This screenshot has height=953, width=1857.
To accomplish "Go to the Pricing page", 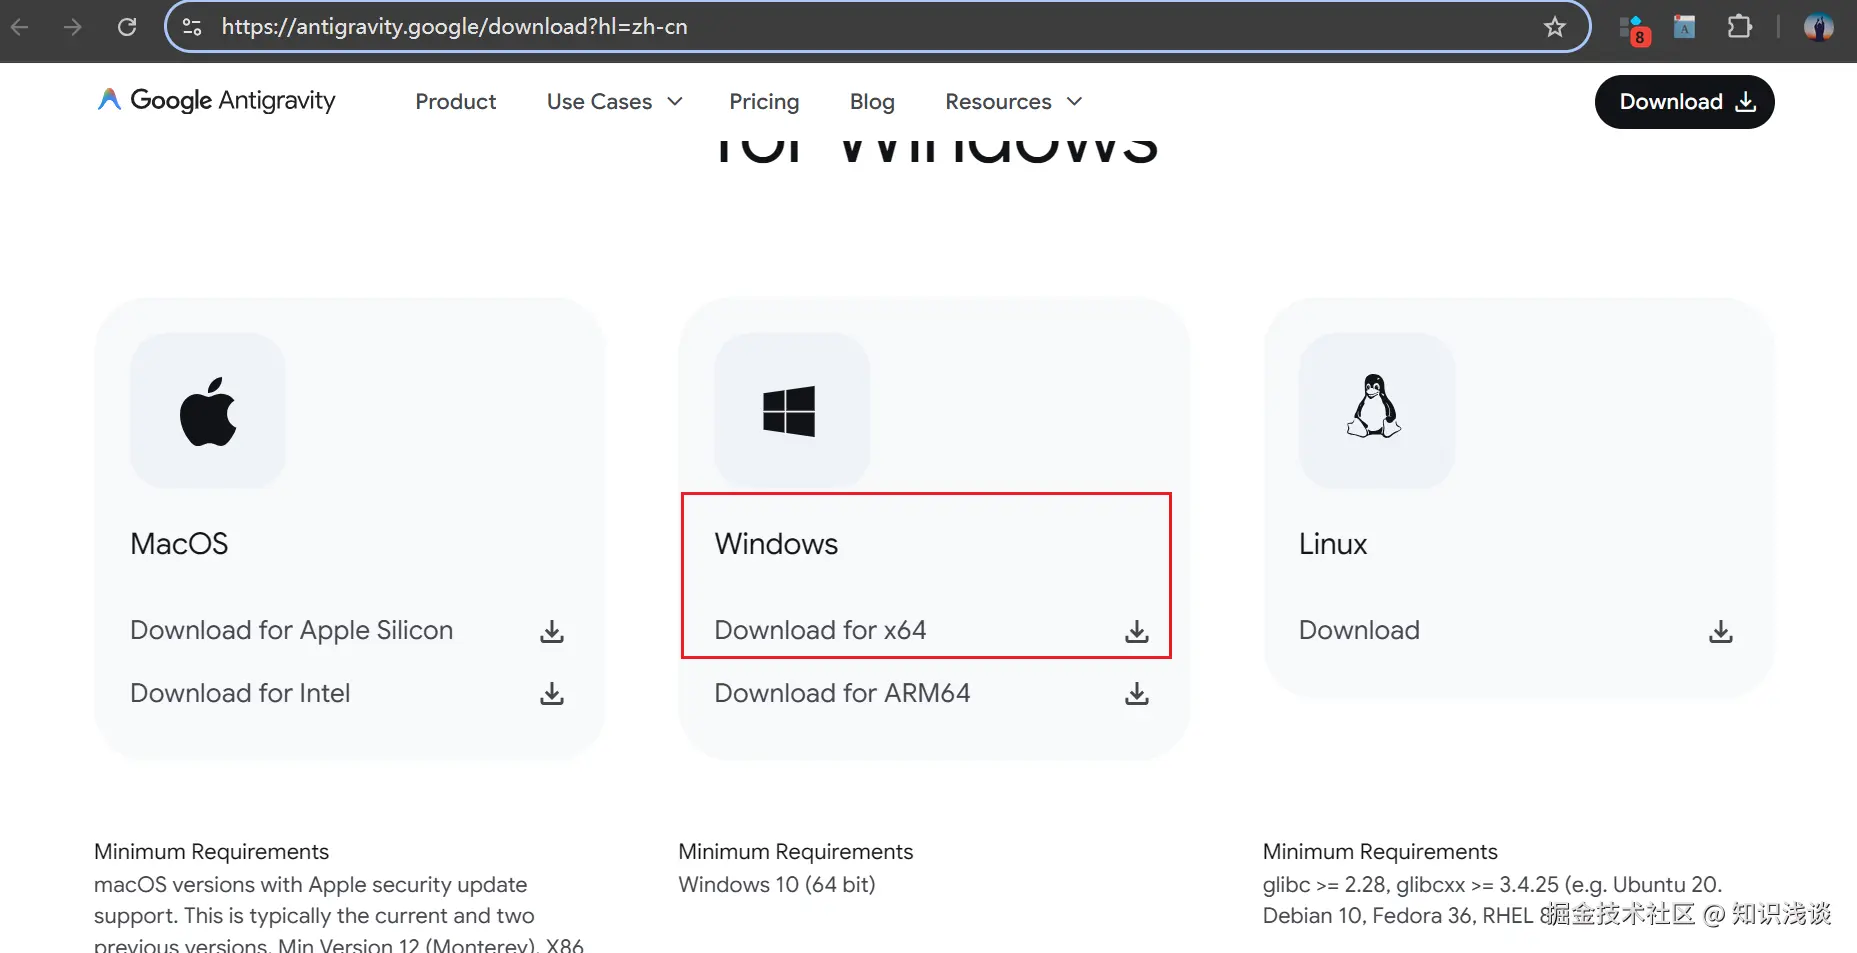I will click(764, 102).
